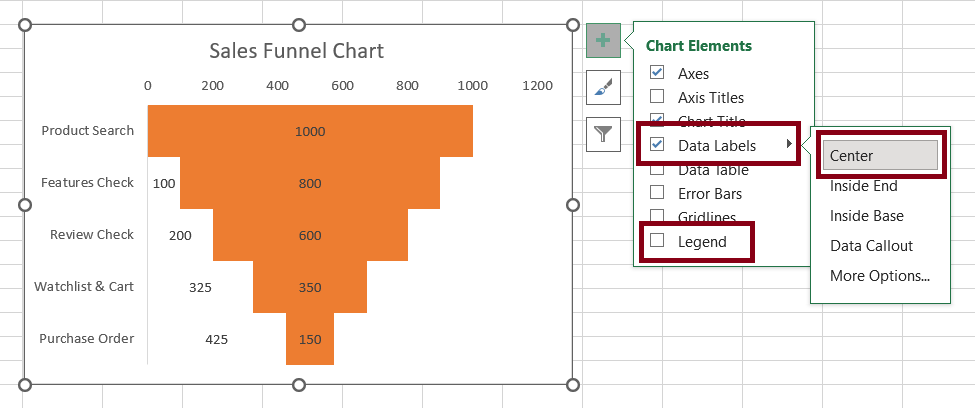Screen dimensions: 975x408
Task: Toggle the Axes checkbox
Action: pyautogui.click(x=657, y=73)
